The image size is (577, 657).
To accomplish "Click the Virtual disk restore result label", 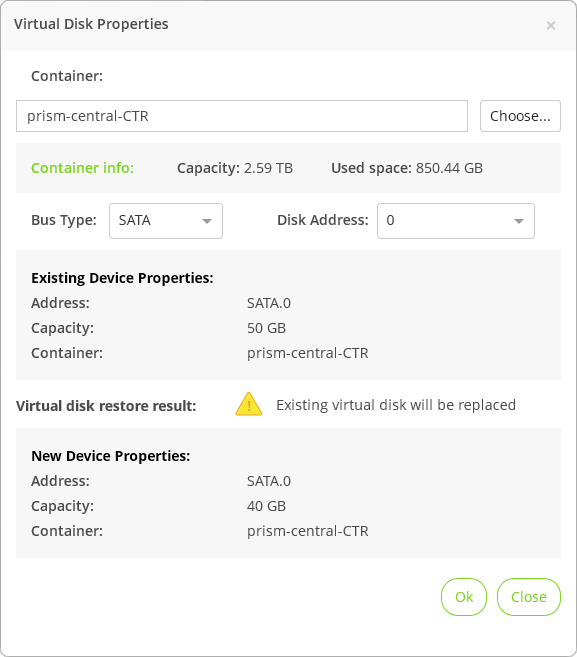I will [106, 406].
